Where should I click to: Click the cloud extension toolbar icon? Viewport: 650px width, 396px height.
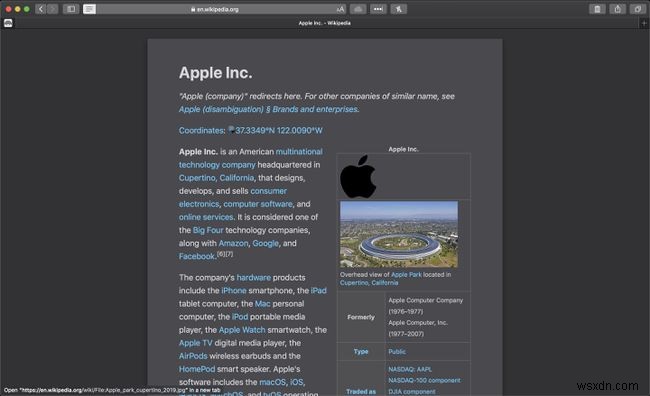coord(358,9)
